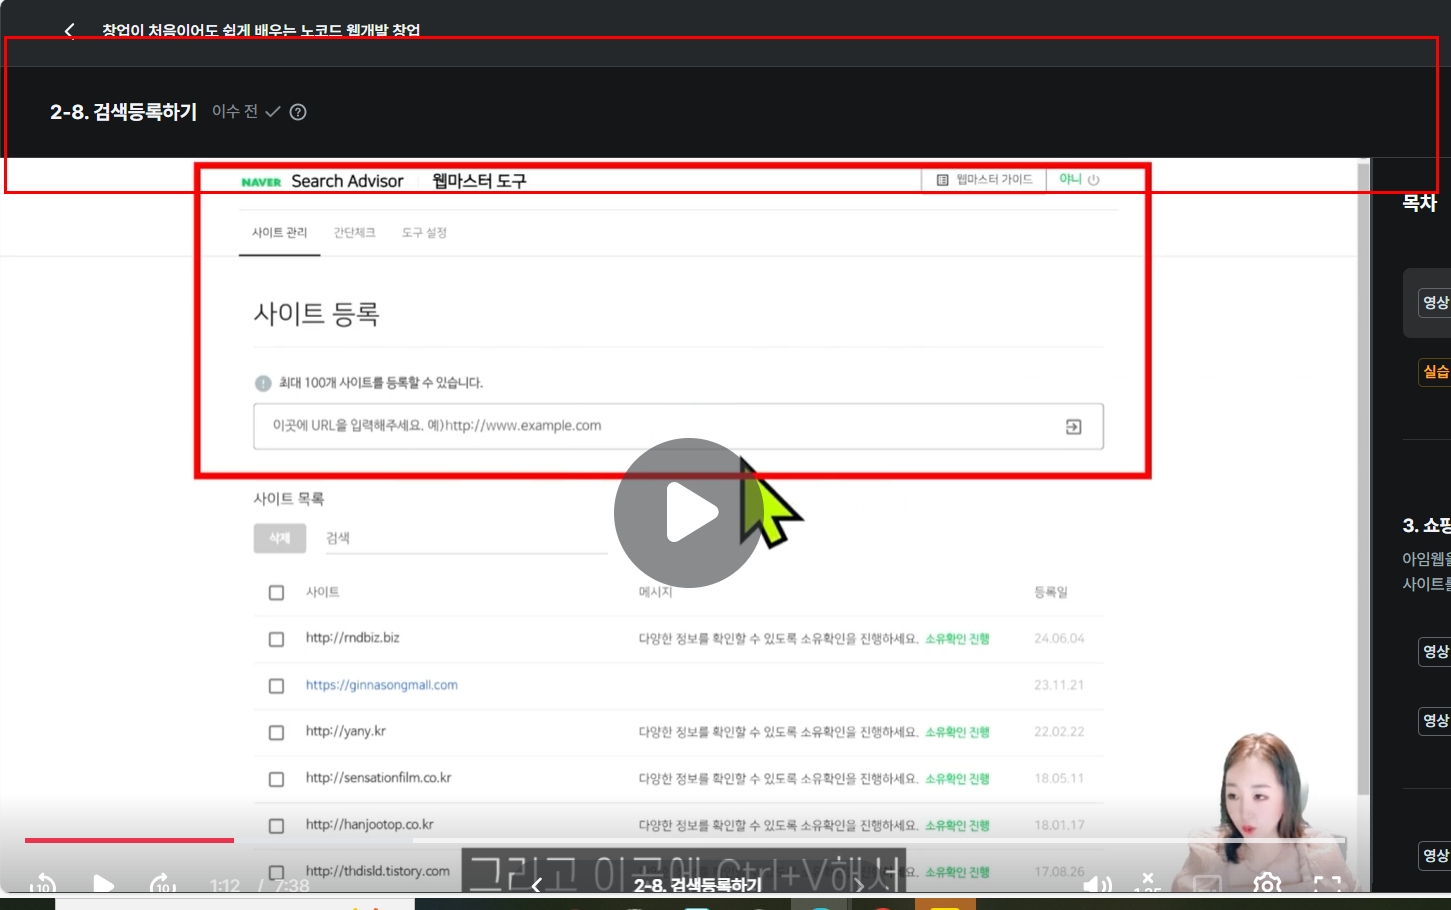Change the x1.25 playback speed
1451x910 pixels.
pyautogui.click(x=1148, y=884)
